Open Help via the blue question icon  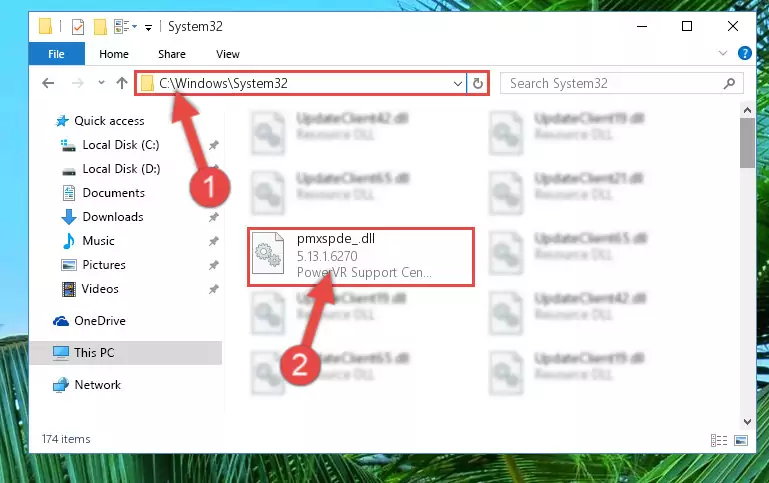coord(744,53)
